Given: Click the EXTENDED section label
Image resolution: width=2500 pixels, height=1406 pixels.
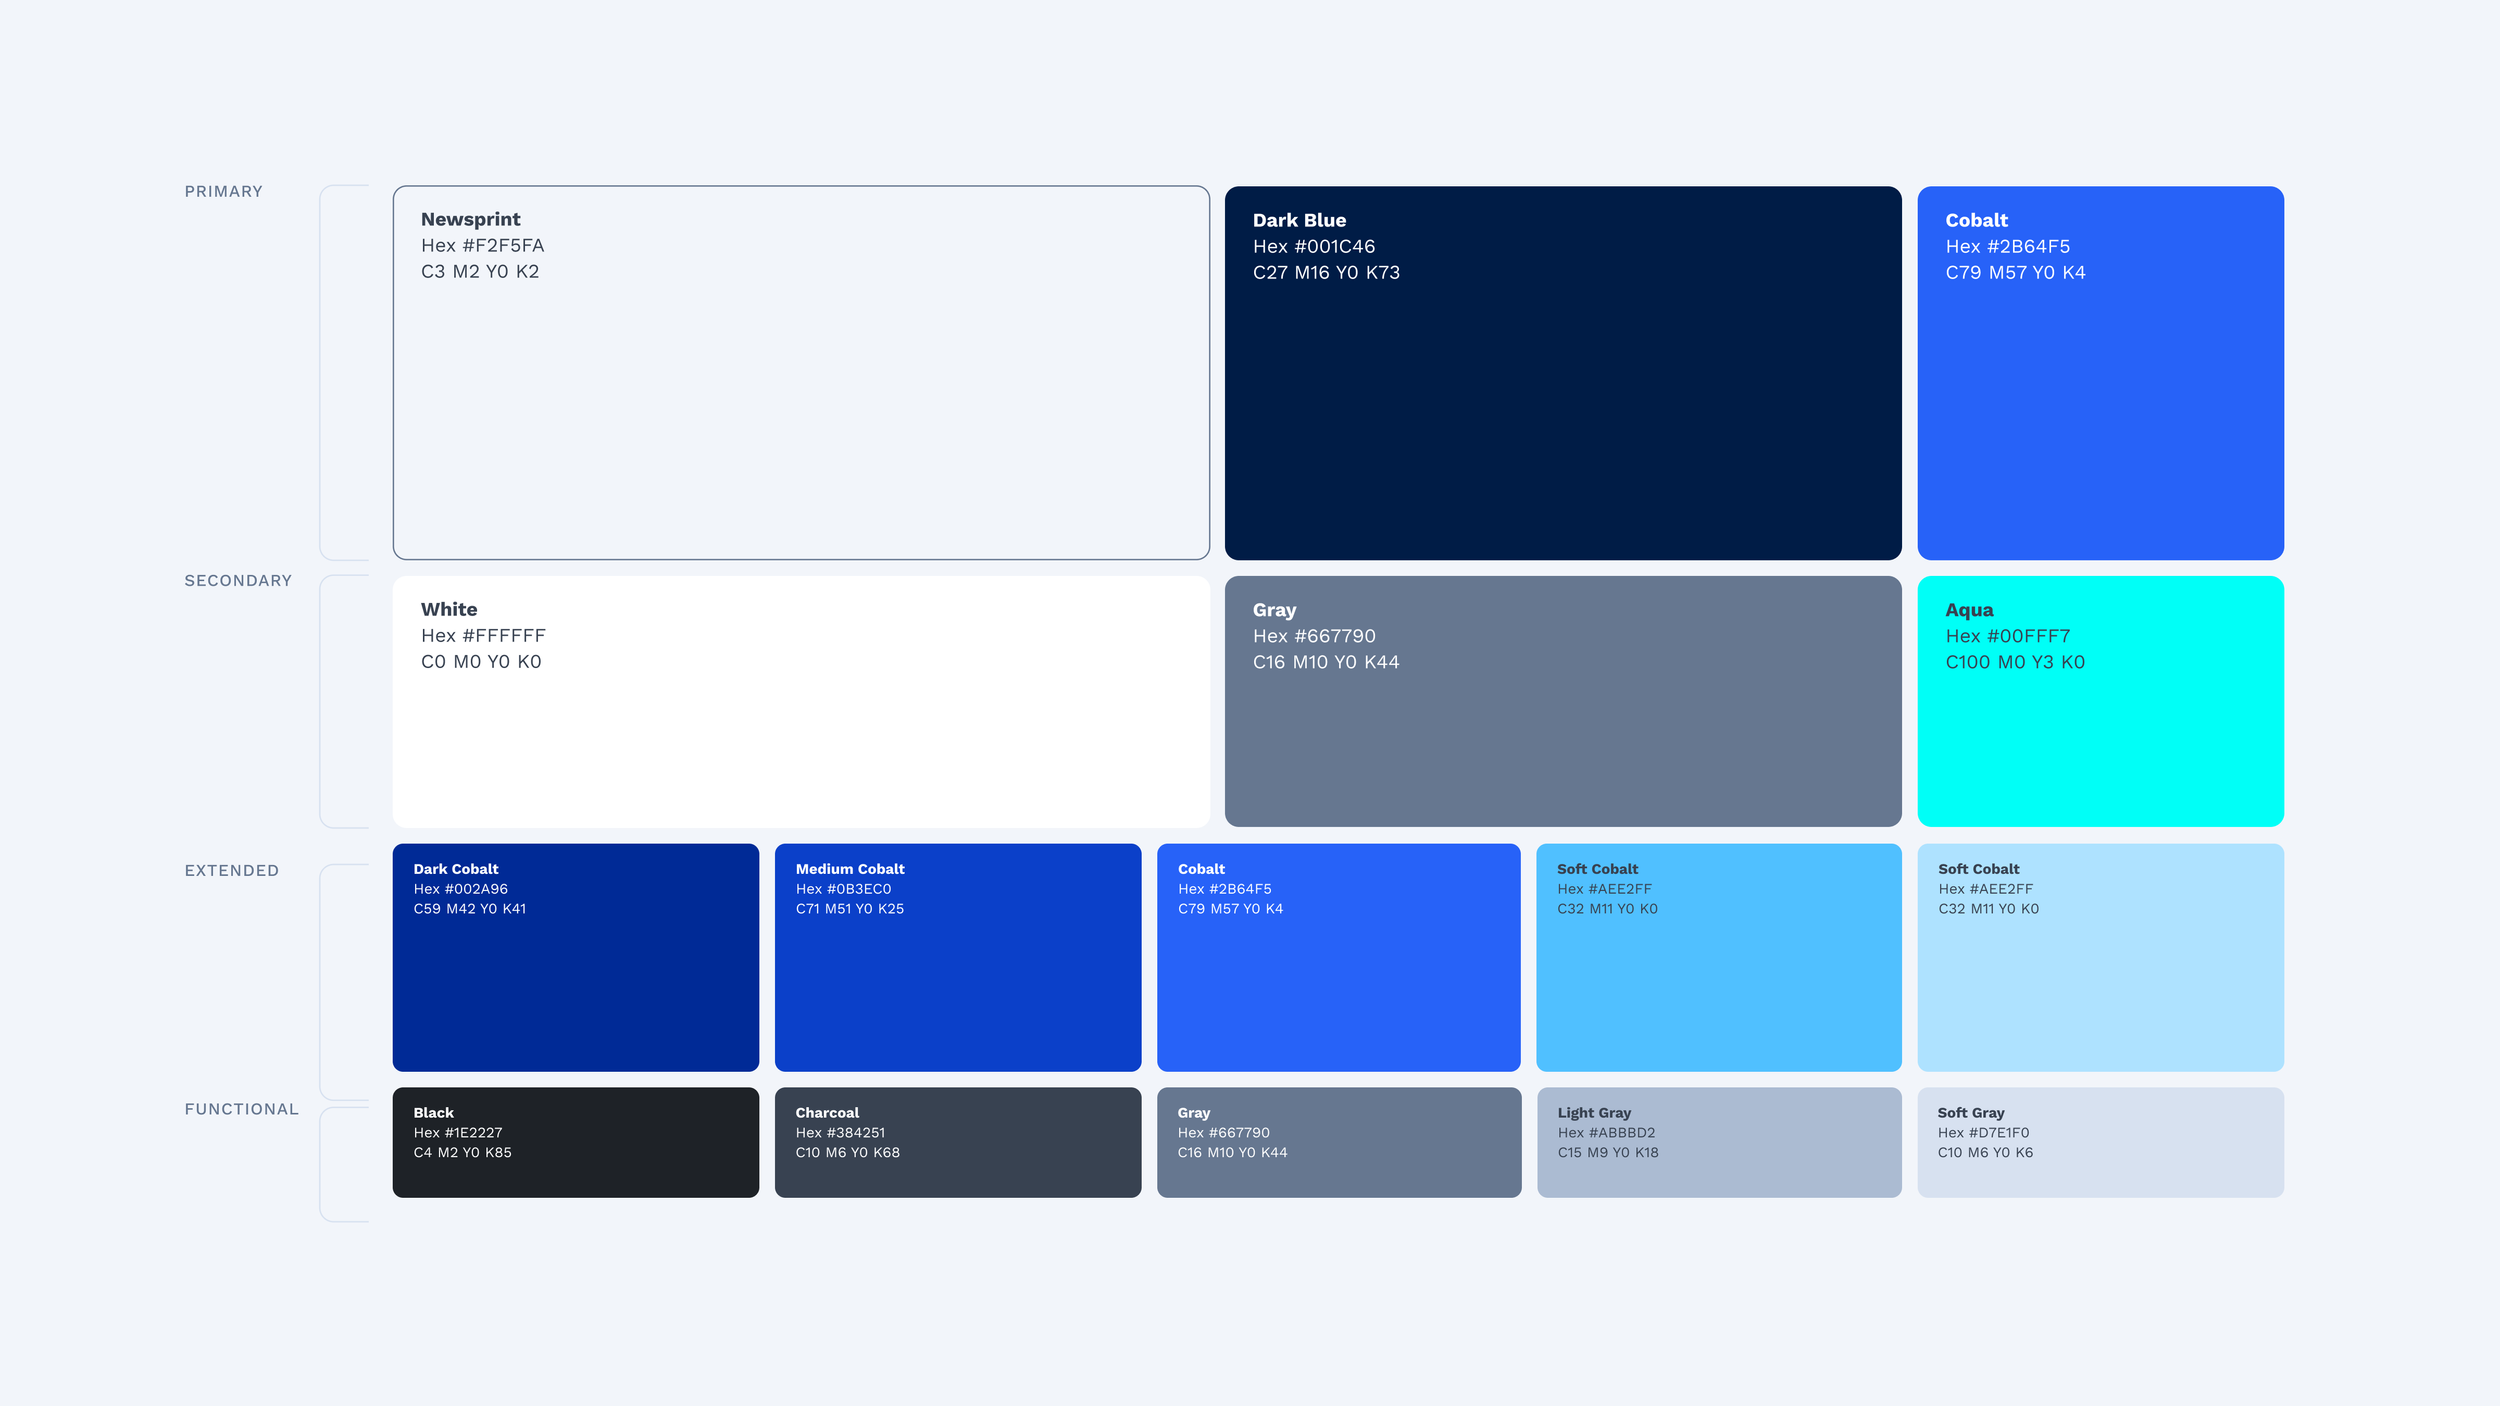Looking at the screenshot, I should tap(231, 871).
